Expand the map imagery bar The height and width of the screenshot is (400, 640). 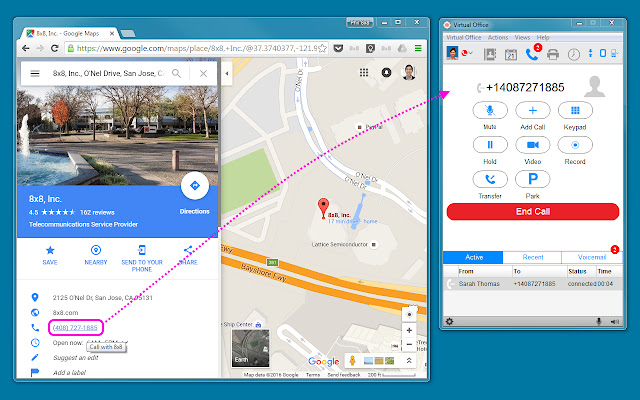409,361
